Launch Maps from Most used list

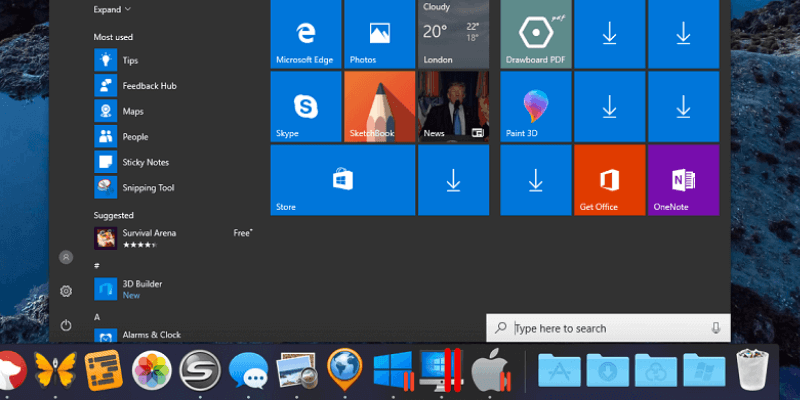pyautogui.click(x=173, y=111)
